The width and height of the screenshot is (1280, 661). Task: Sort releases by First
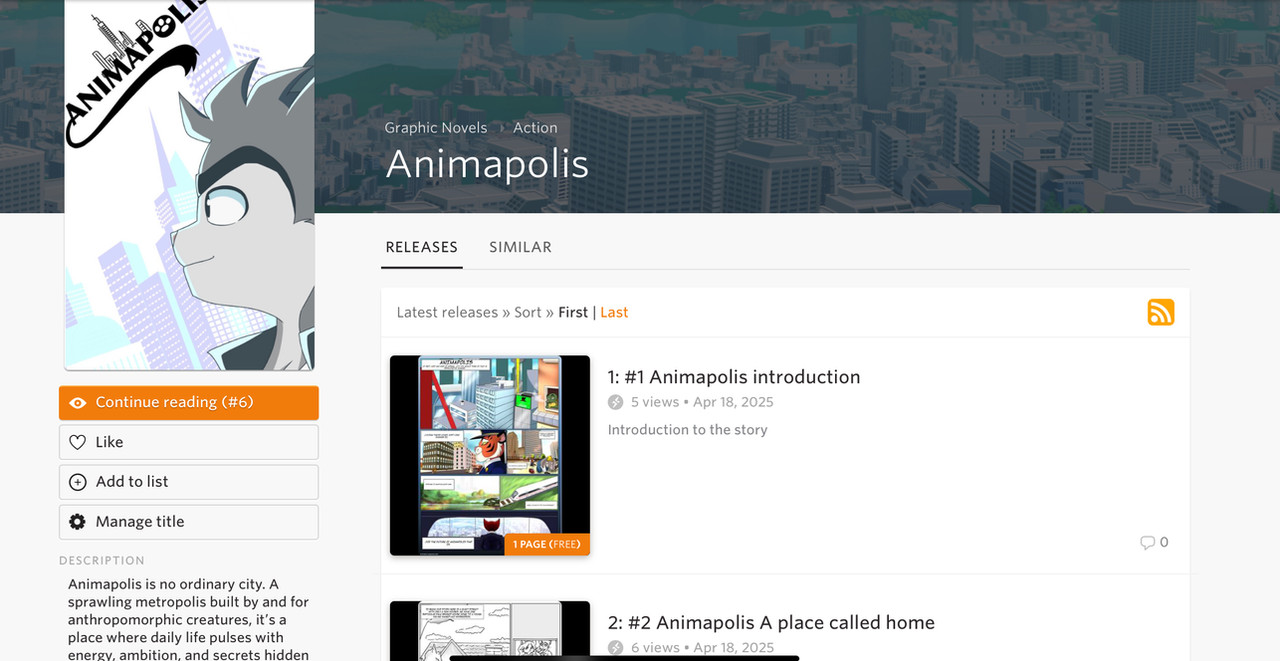[573, 312]
